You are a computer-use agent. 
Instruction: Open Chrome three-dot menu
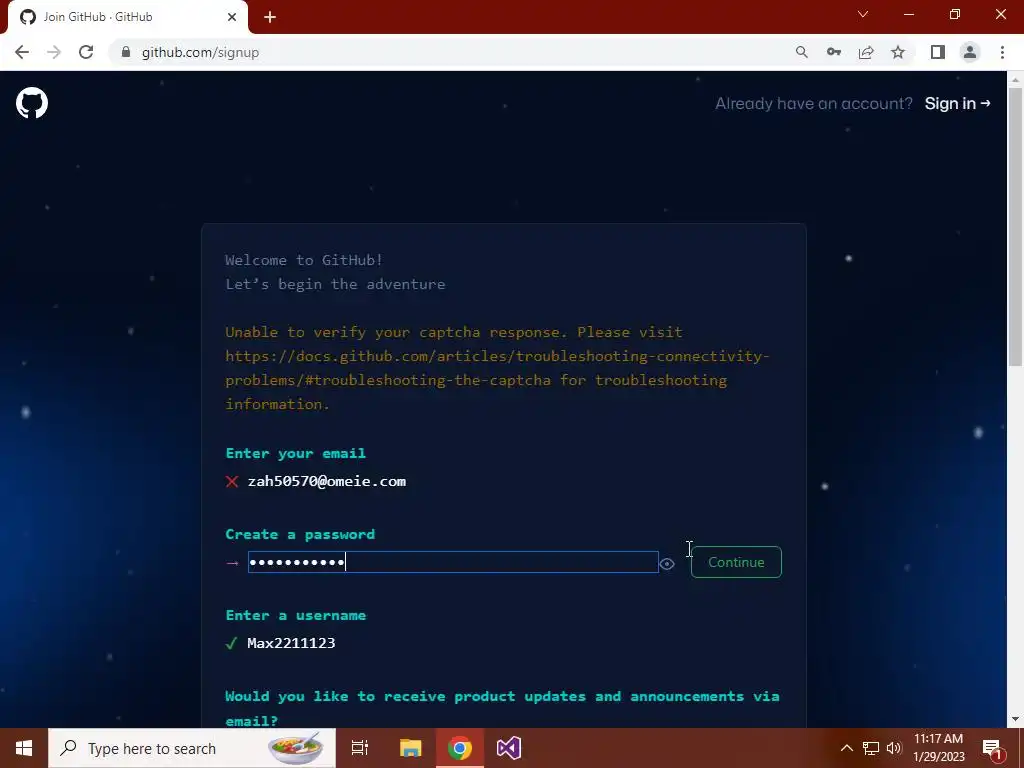pos(1002,52)
